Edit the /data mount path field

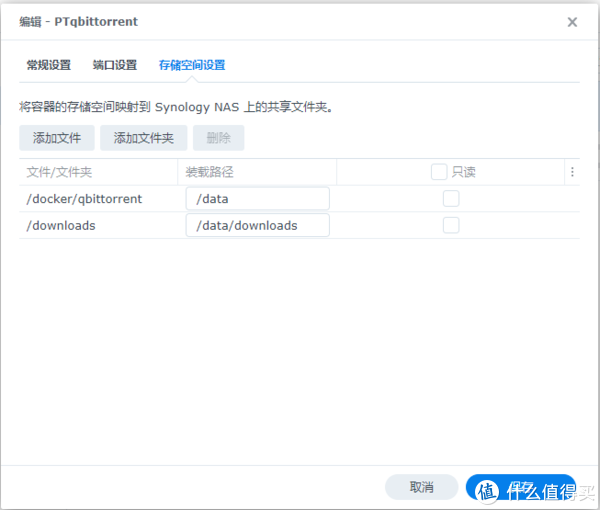(x=258, y=199)
